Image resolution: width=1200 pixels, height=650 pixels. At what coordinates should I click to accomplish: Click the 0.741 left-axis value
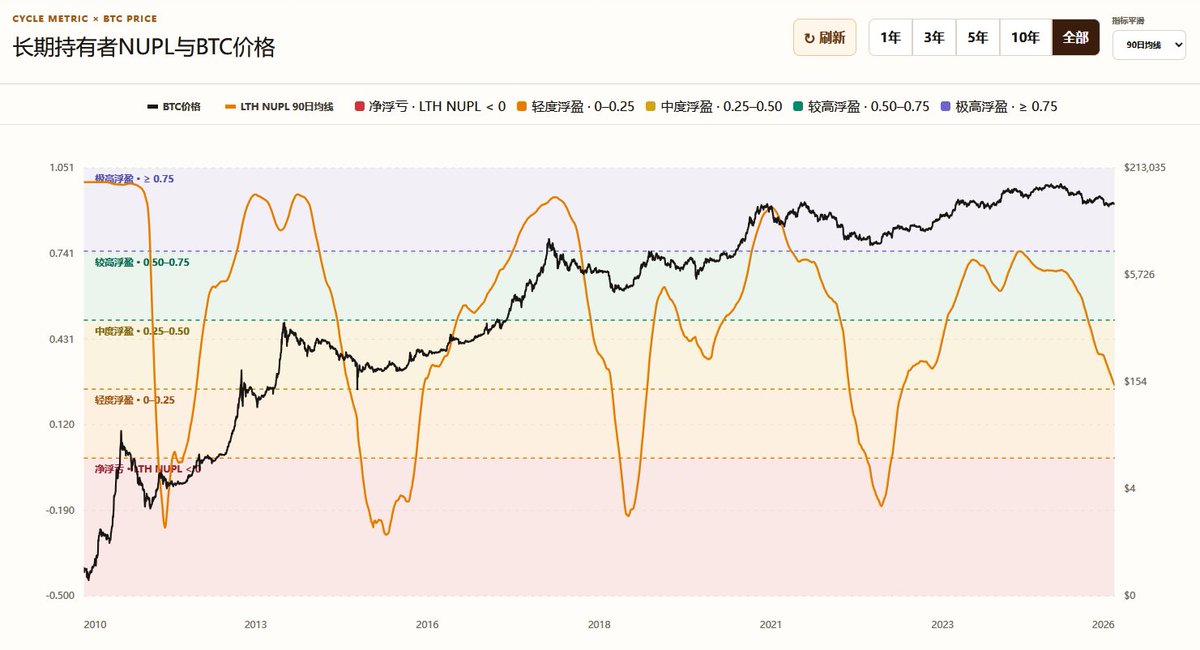pyautogui.click(x=61, y=253)
